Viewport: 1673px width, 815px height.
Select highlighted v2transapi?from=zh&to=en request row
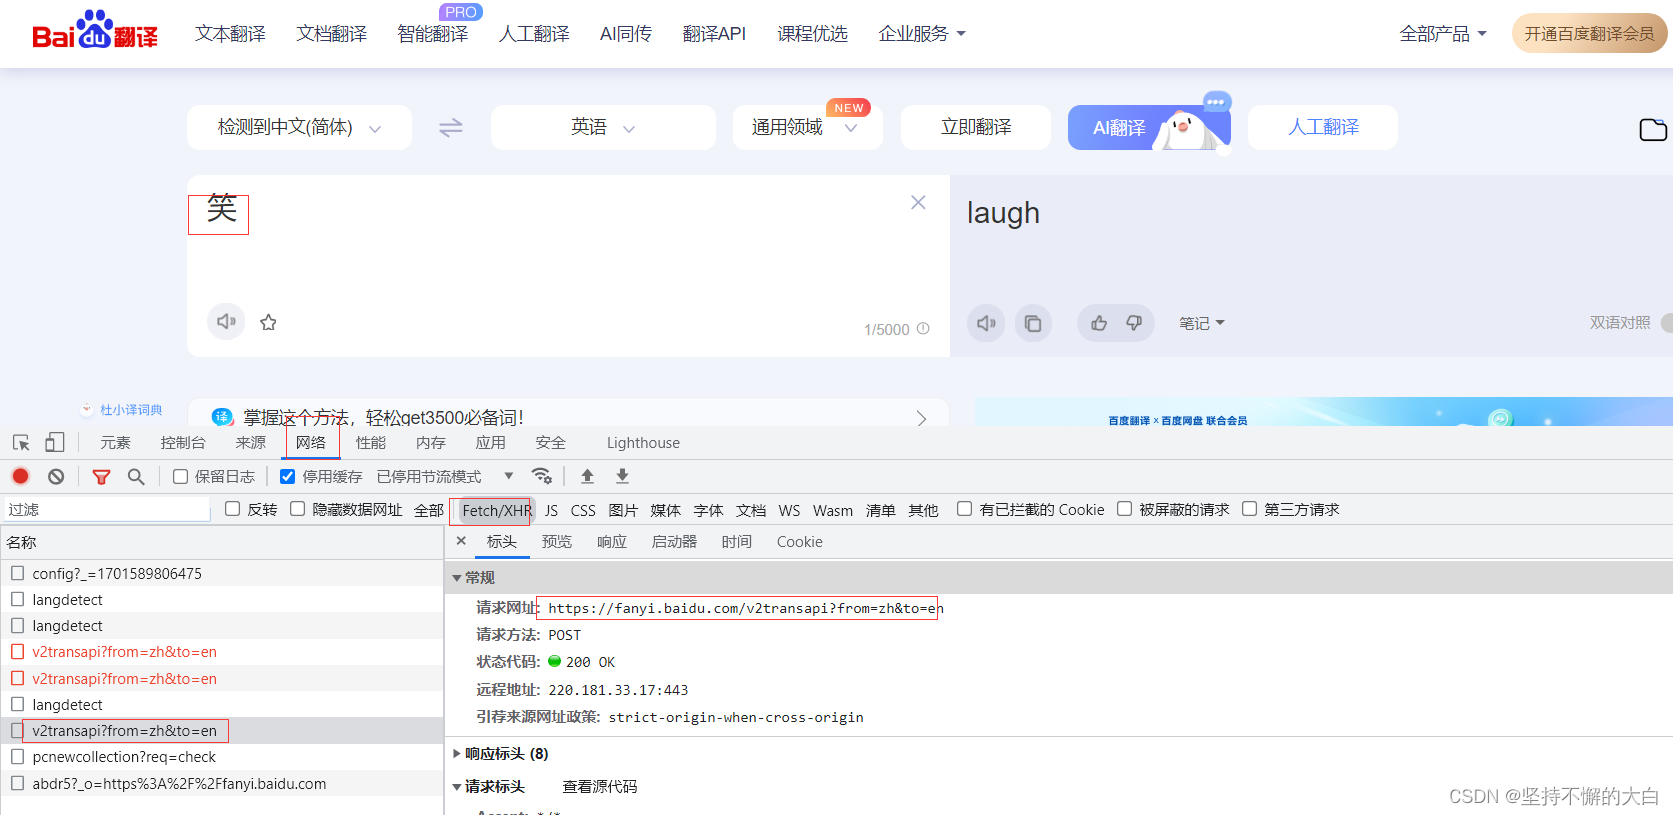coord(222,731)
